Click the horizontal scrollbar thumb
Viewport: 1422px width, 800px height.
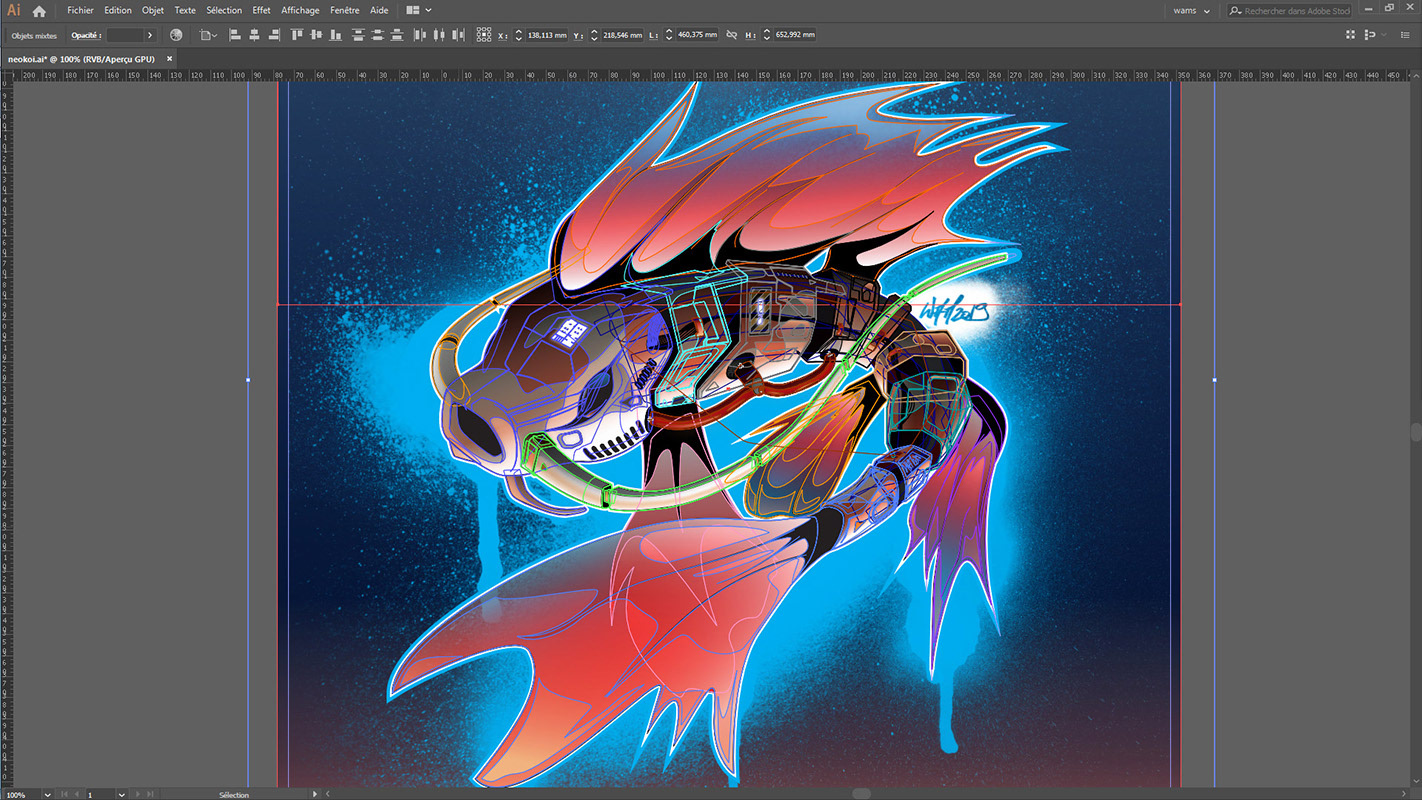pyautogui.click(x=860, y=795)
